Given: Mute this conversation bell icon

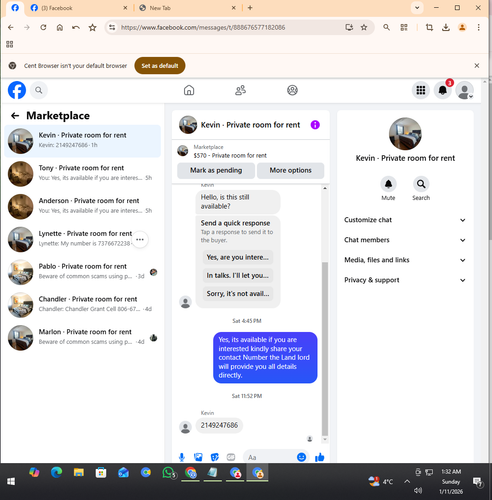Looking at the screenshot, I should (x=388, y=184).
